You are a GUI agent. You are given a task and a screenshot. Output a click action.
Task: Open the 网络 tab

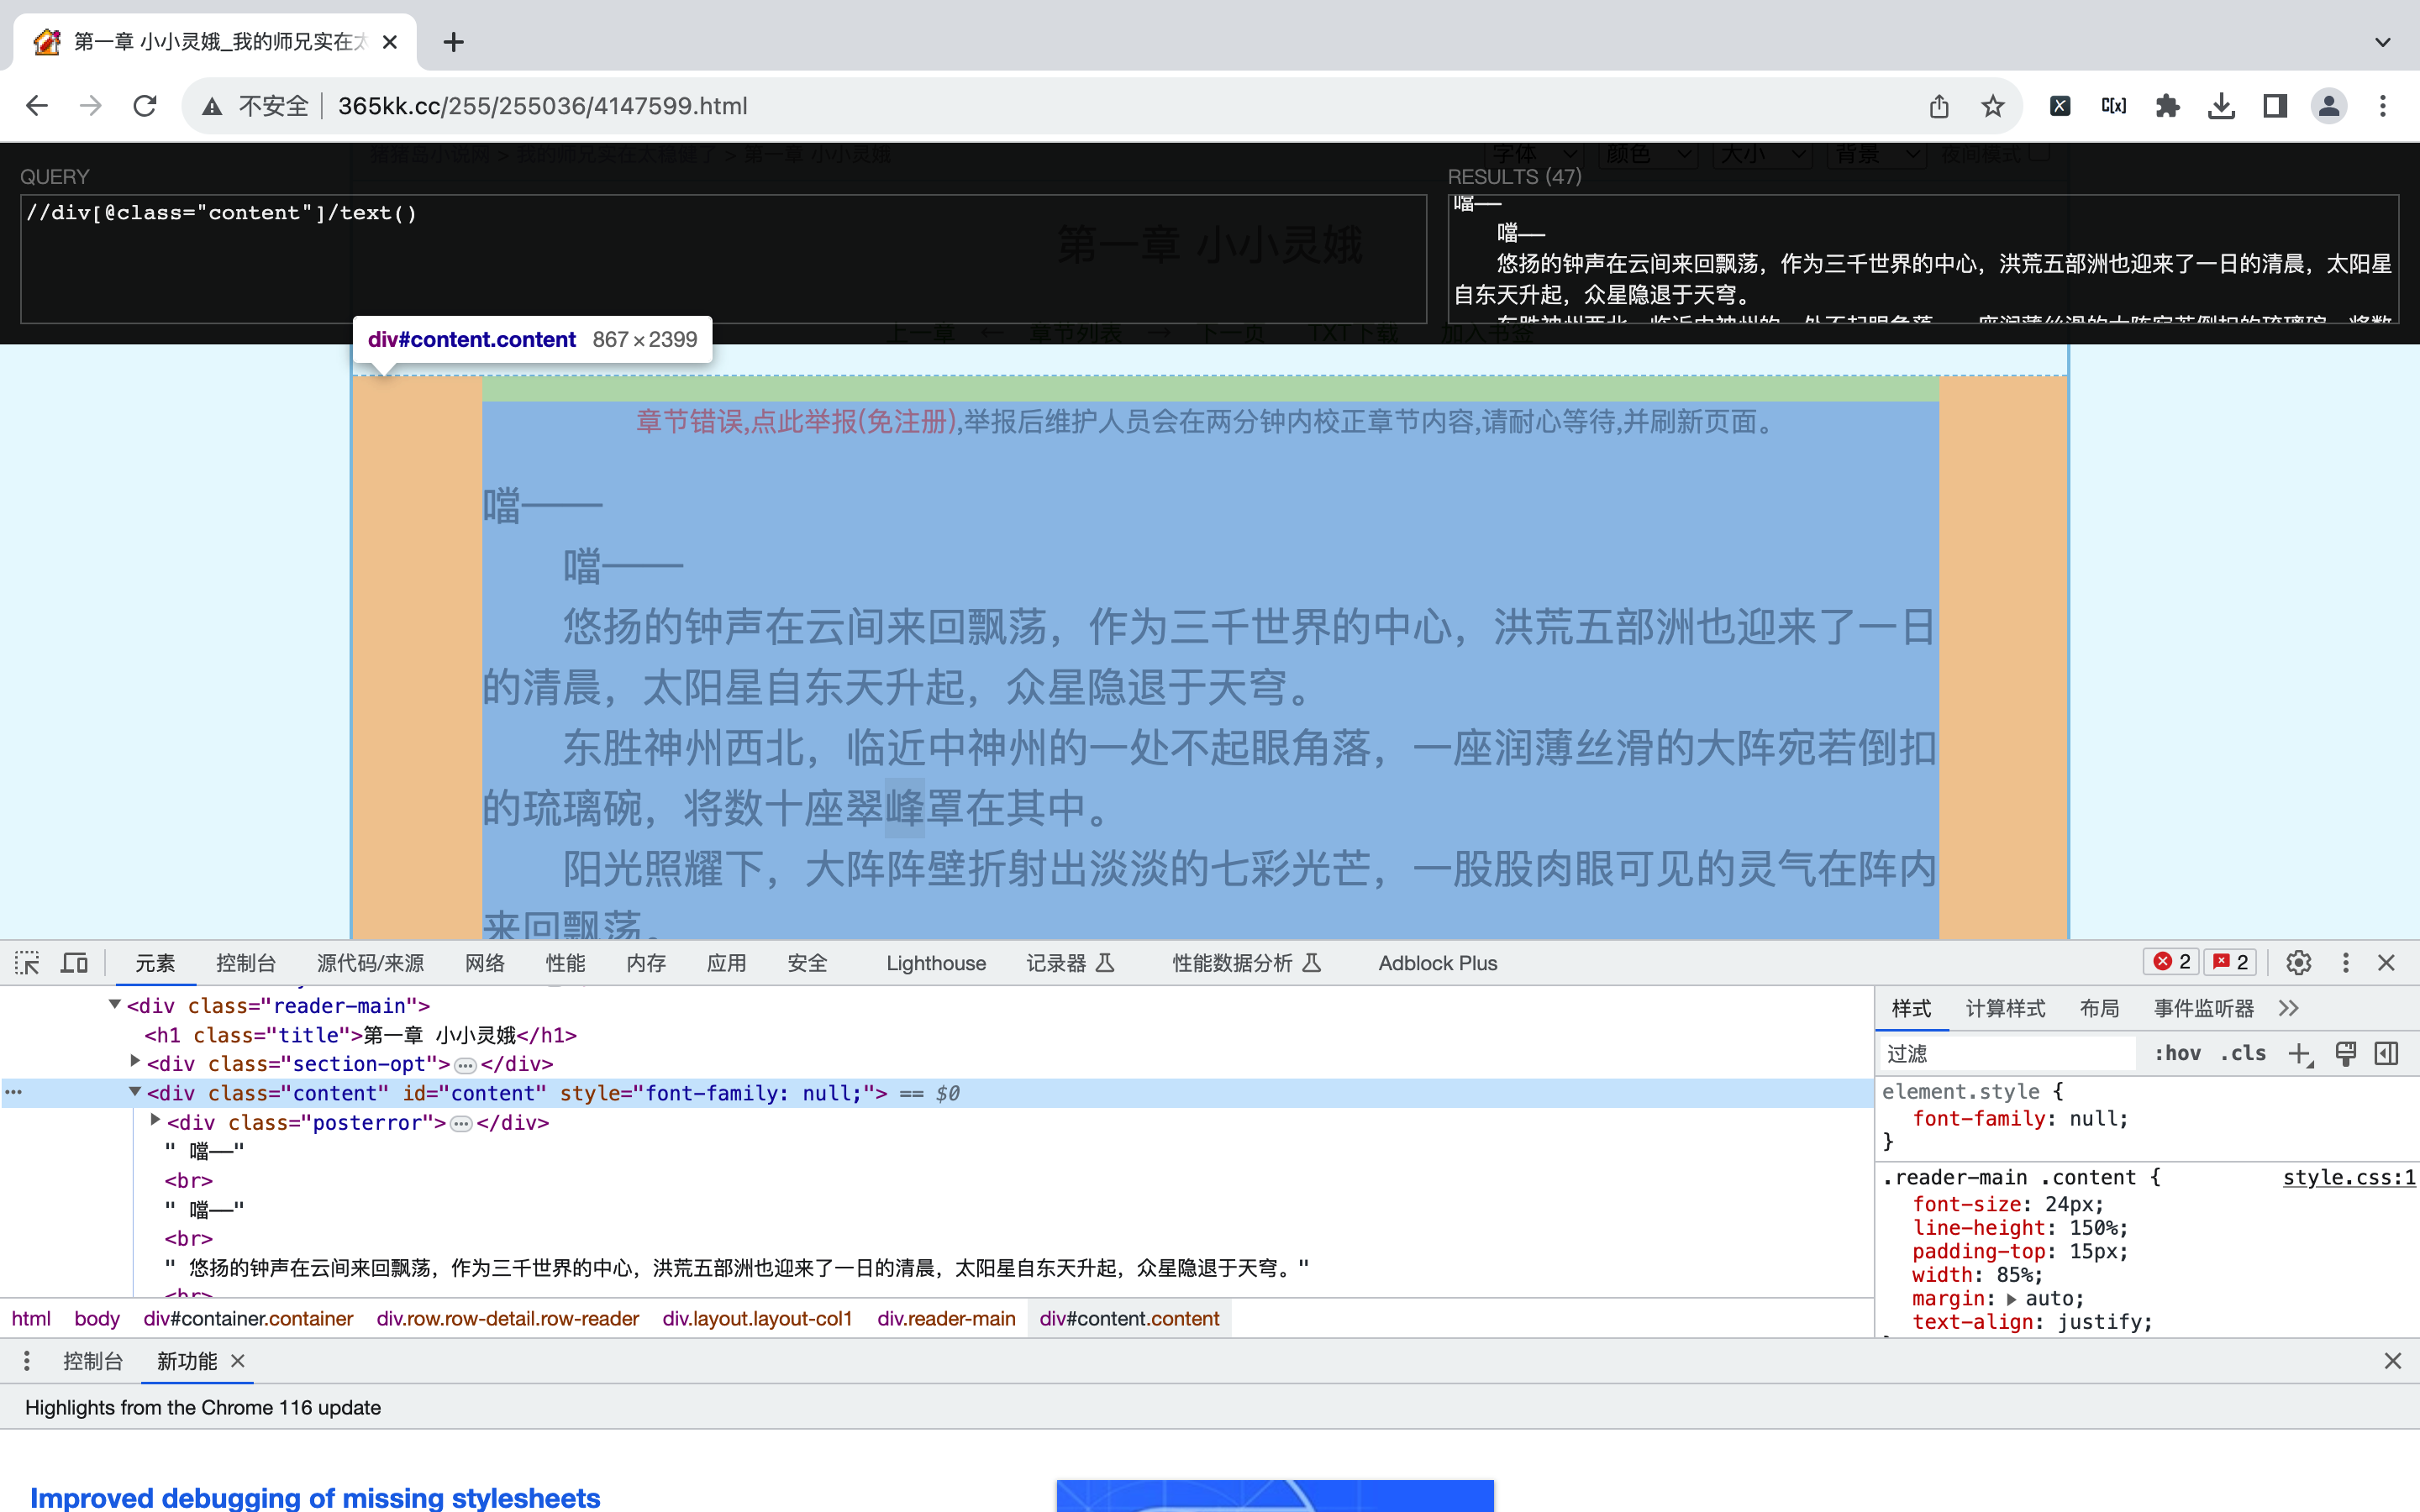click(485, 963)
